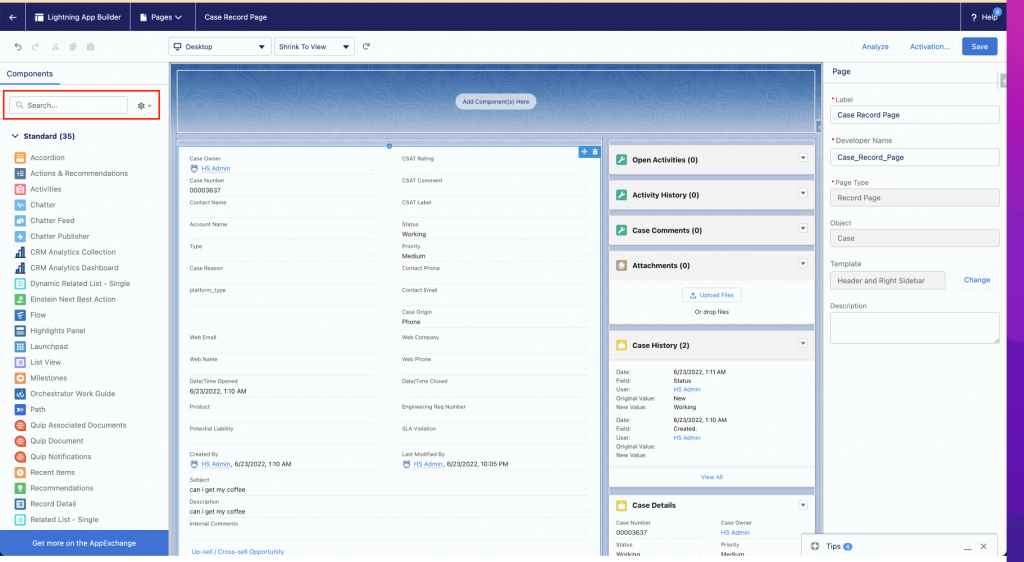Click the refresh icon beside Shrink To View
The width and height of the screenshot is (1024, 562).
[367, 47]
